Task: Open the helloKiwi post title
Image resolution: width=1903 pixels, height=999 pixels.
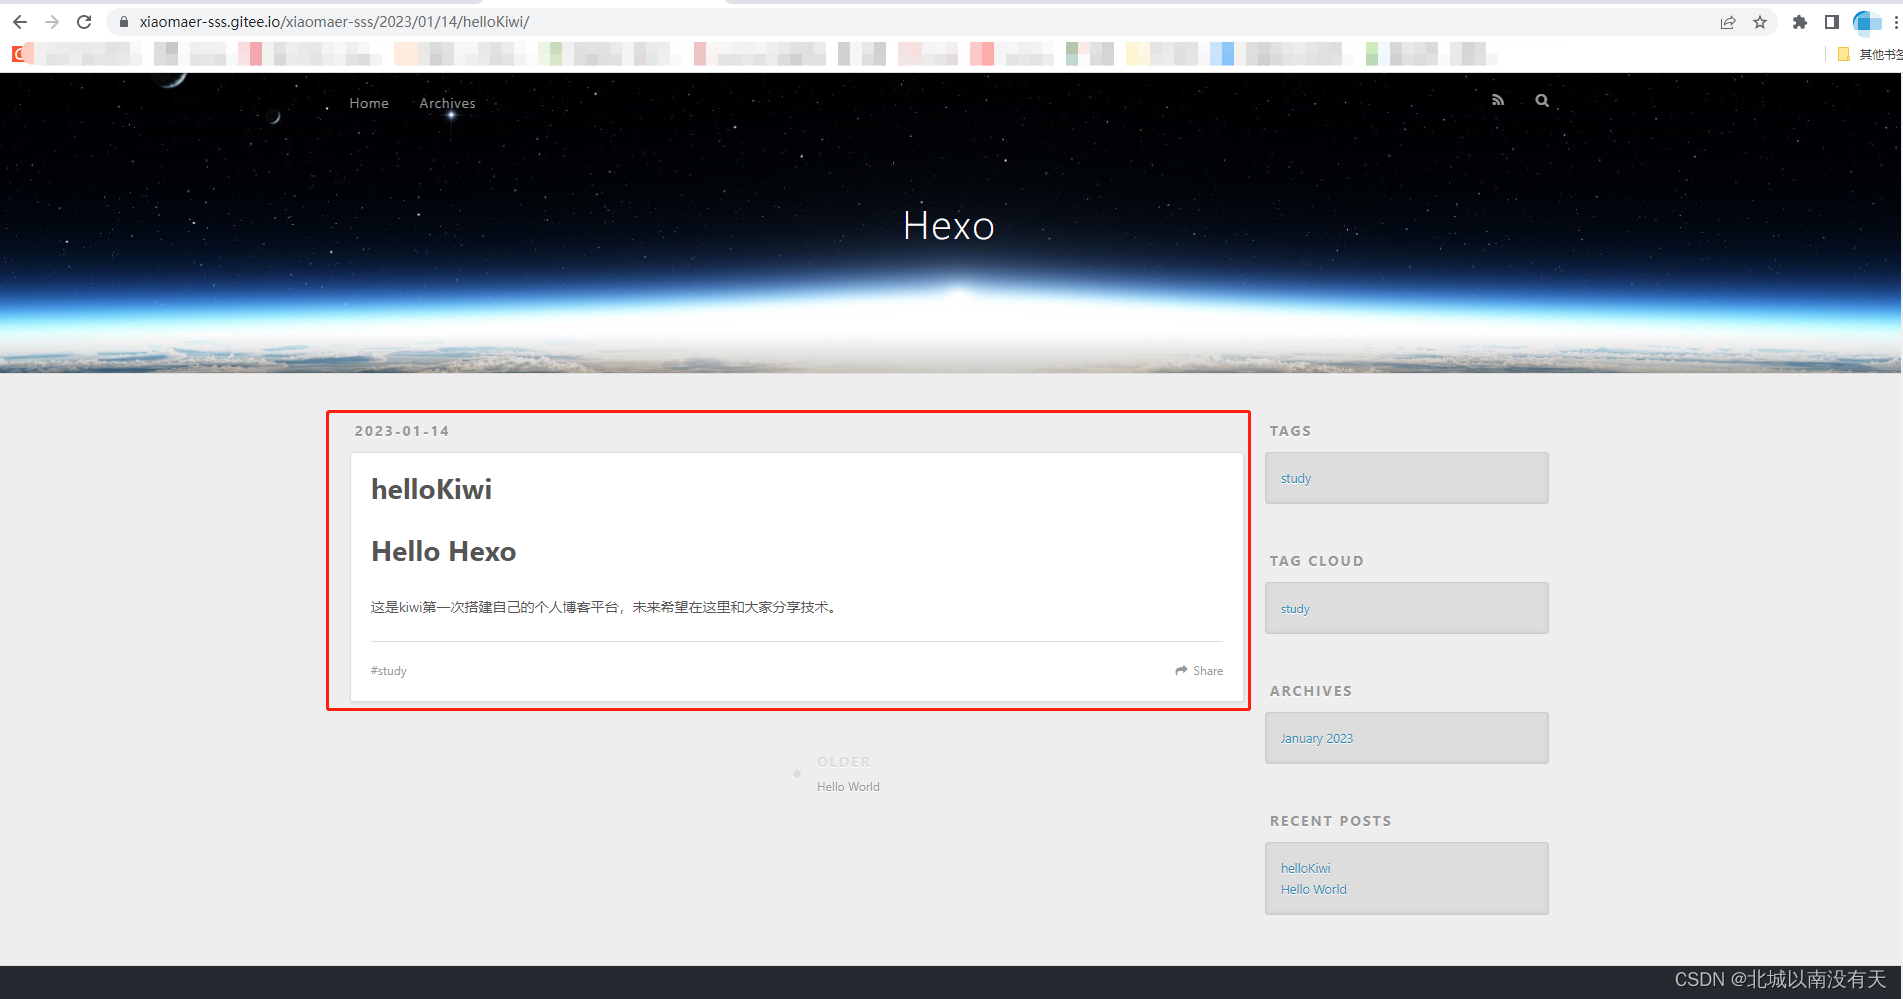Action: (x=431, y=489)
